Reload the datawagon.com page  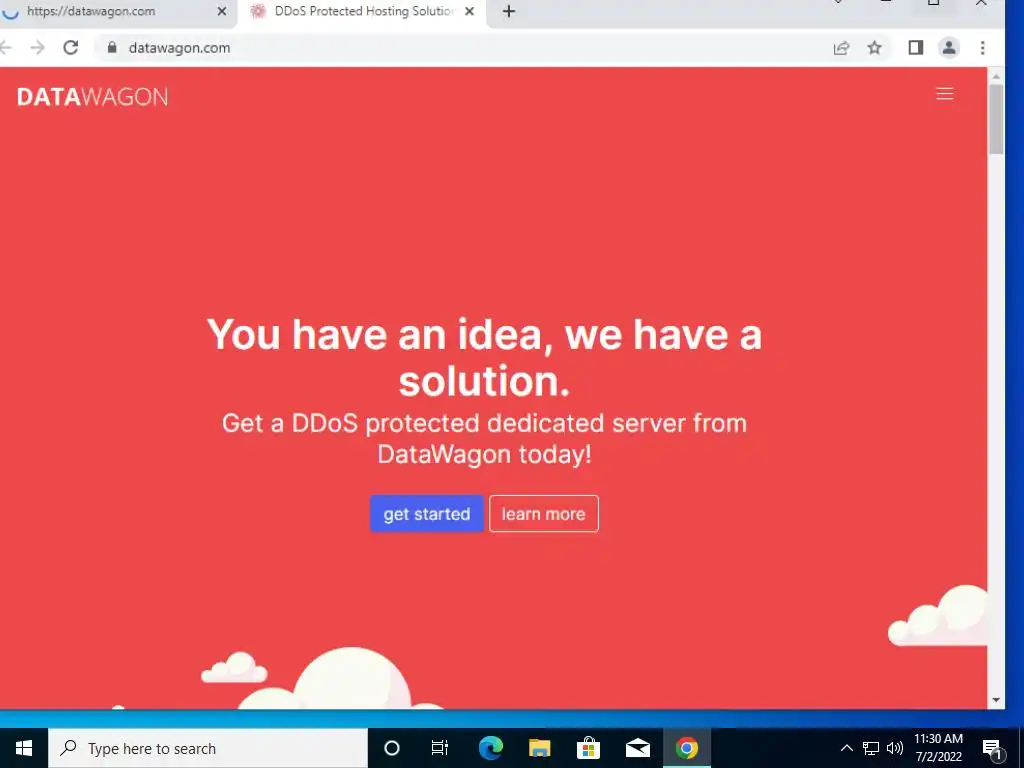click(71, 48)
